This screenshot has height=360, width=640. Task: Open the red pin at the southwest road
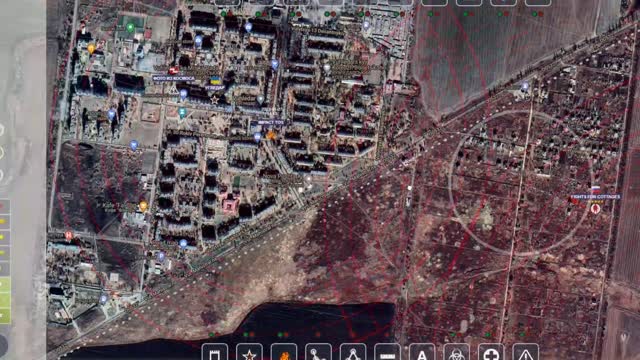pyautogui.click(x=69, y=236)
